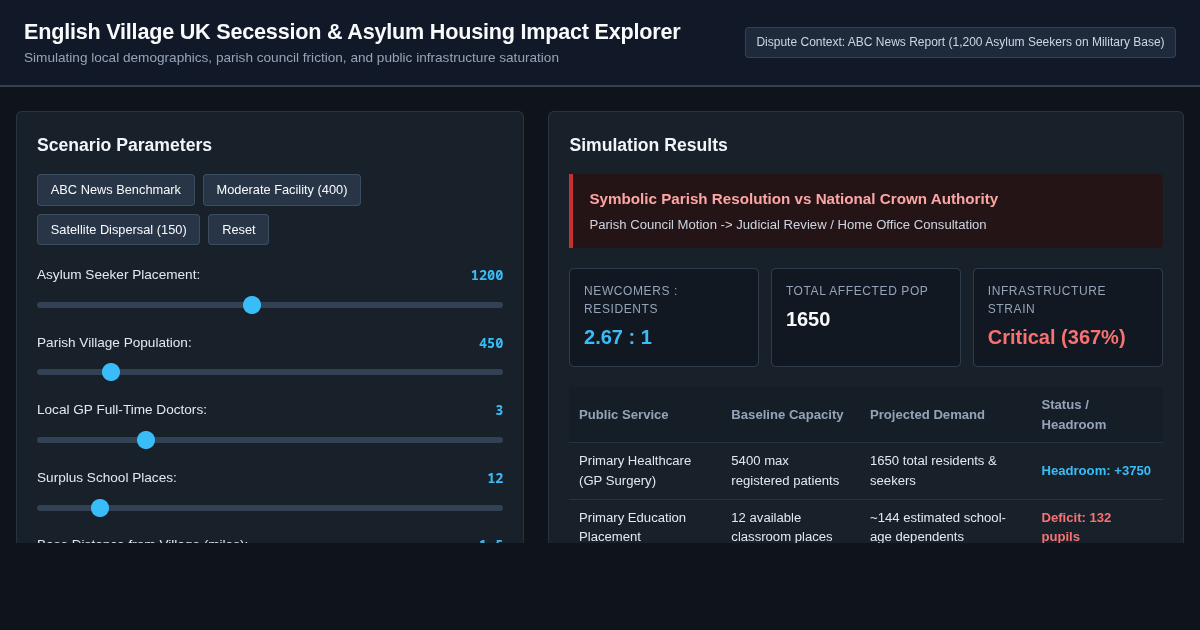This screenshot has width=1200, height=630.
Task: Click the Local GP Doctors value 3
Action: (499, 410)
